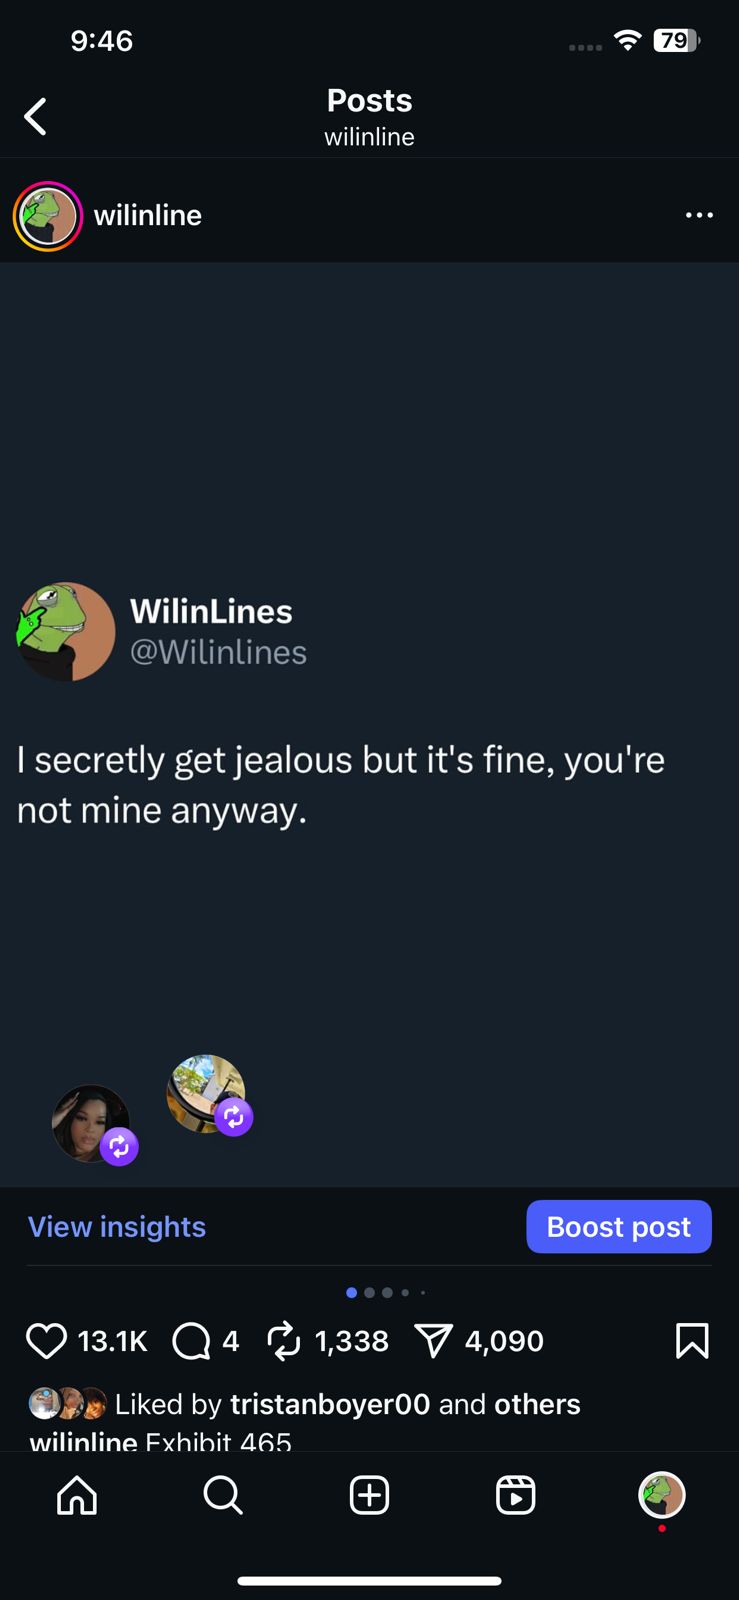The height and width of the screenshot is (1600, 739).
Task: Tap the repost arrows icon
Action: [x=284, y=1341]
